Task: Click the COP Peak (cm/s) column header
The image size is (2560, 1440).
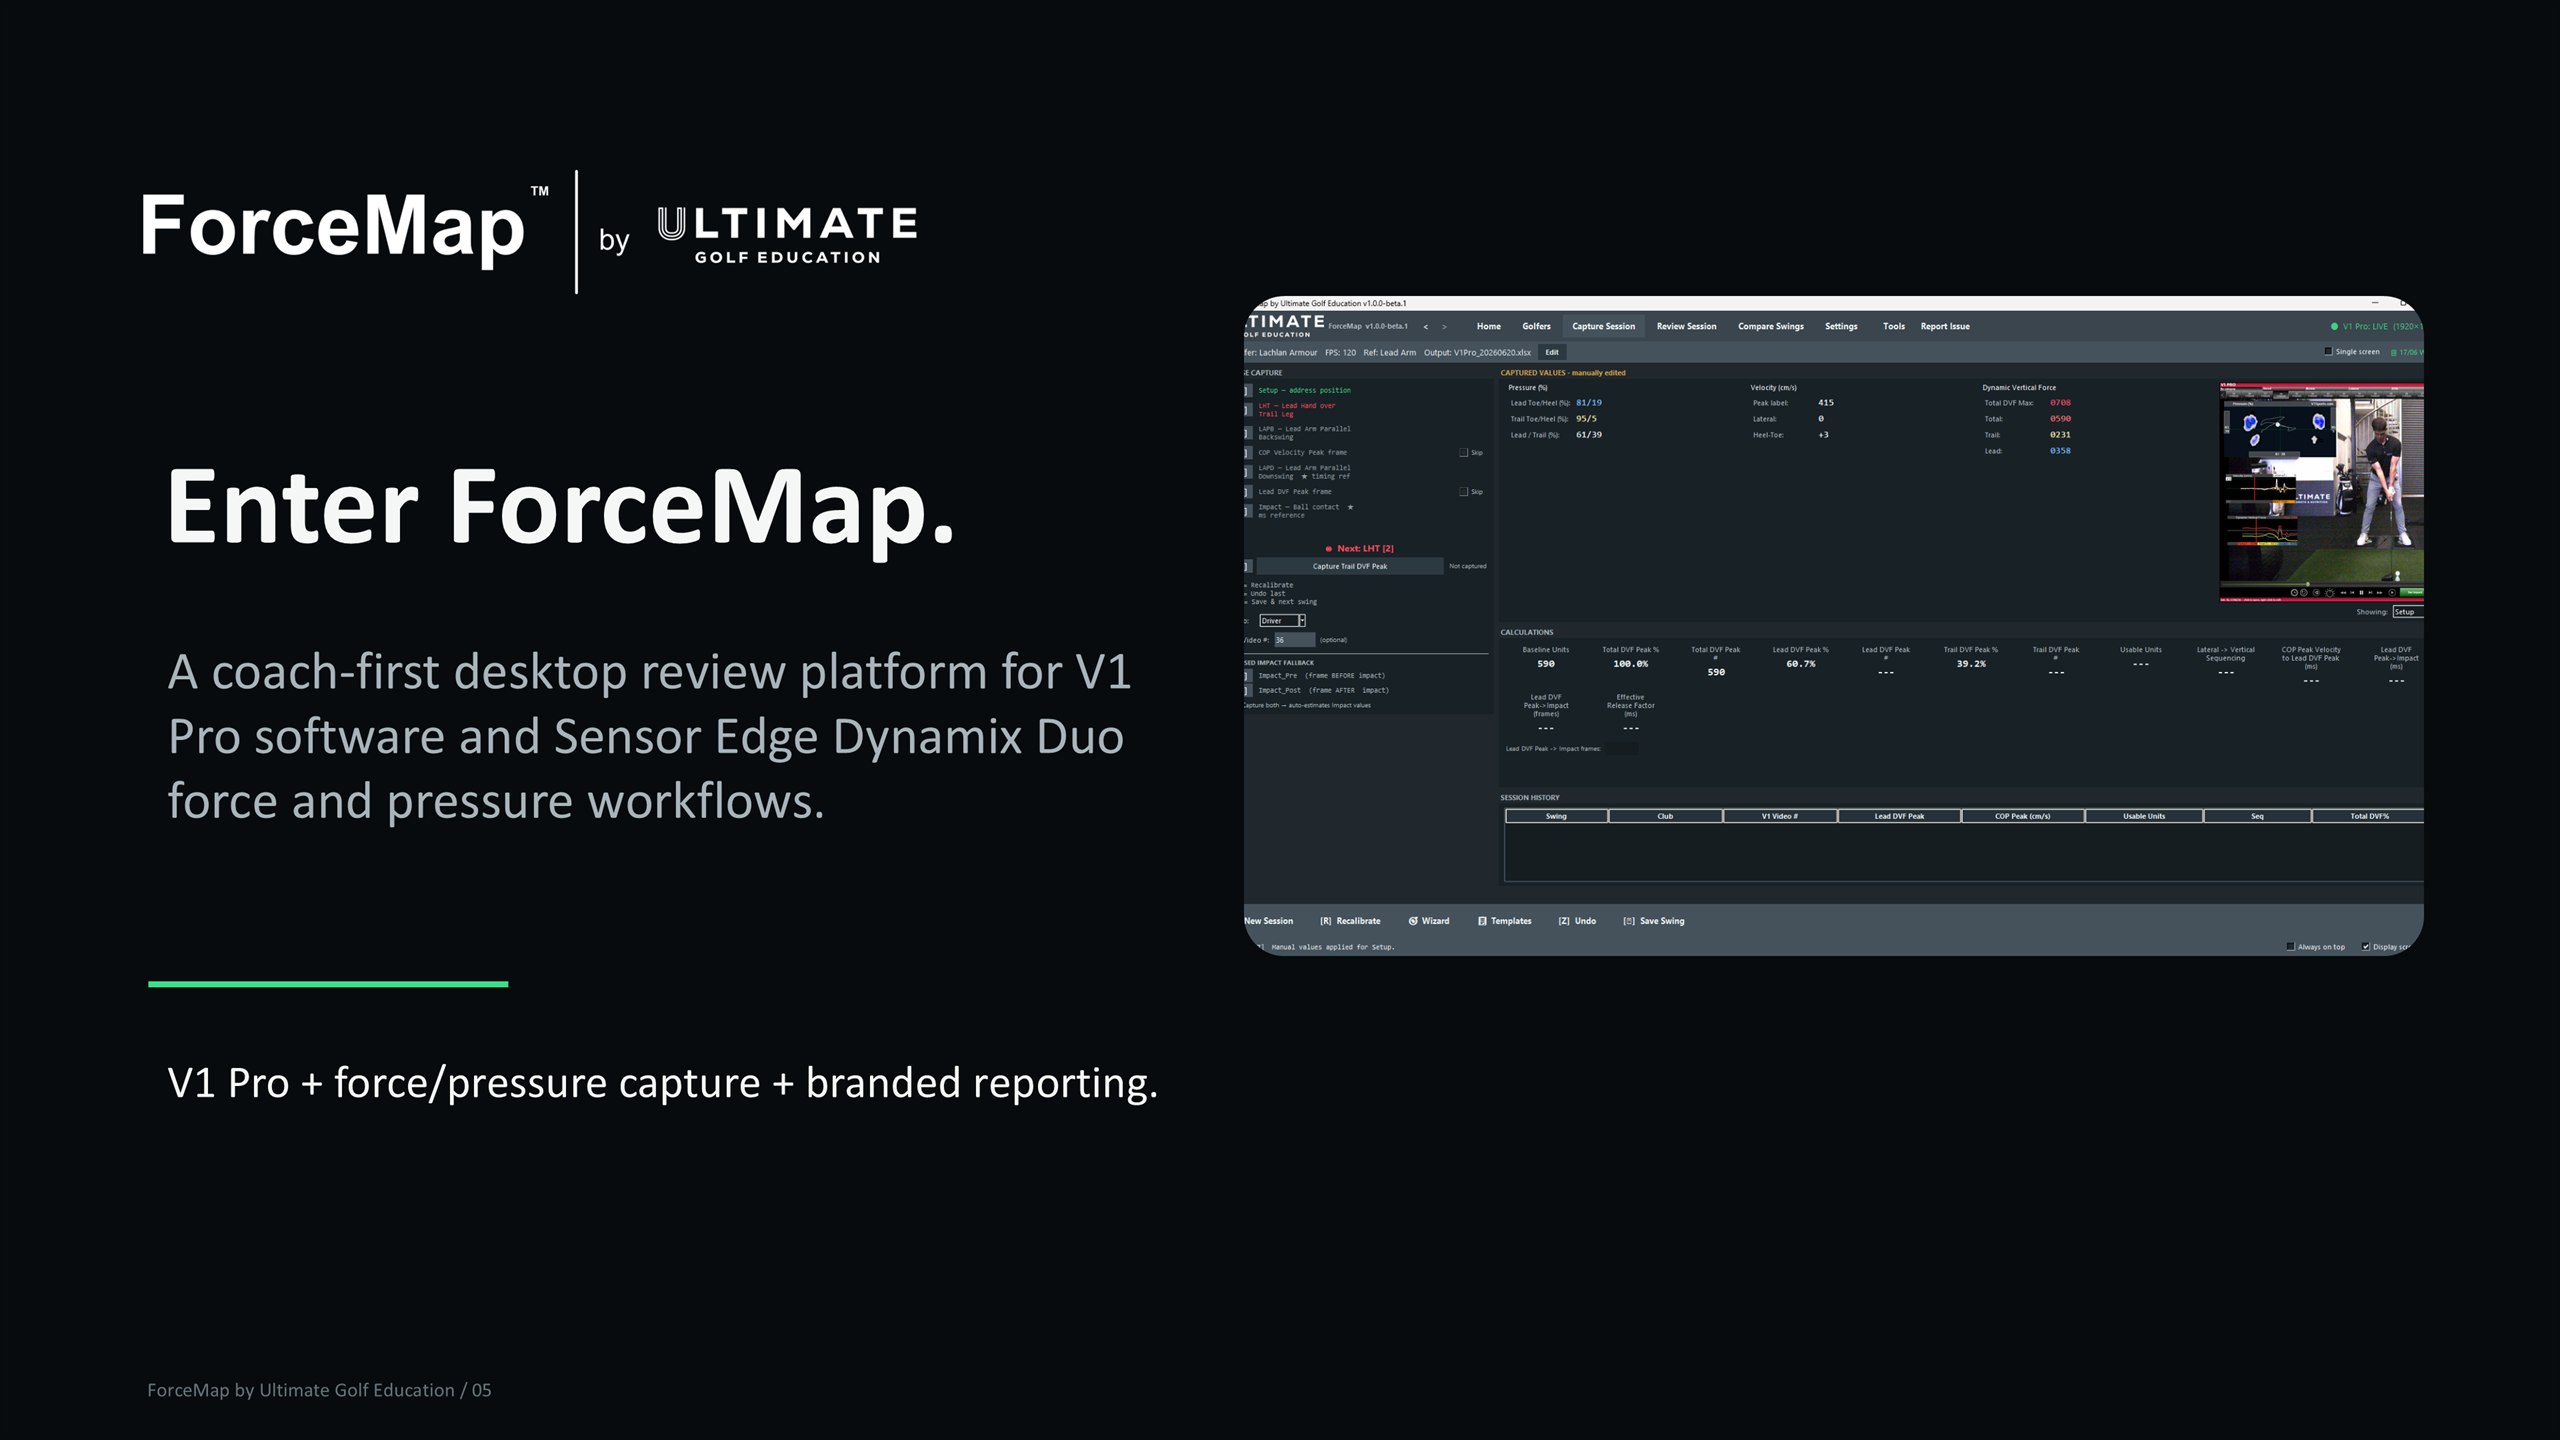Action: click(2023, 816)
